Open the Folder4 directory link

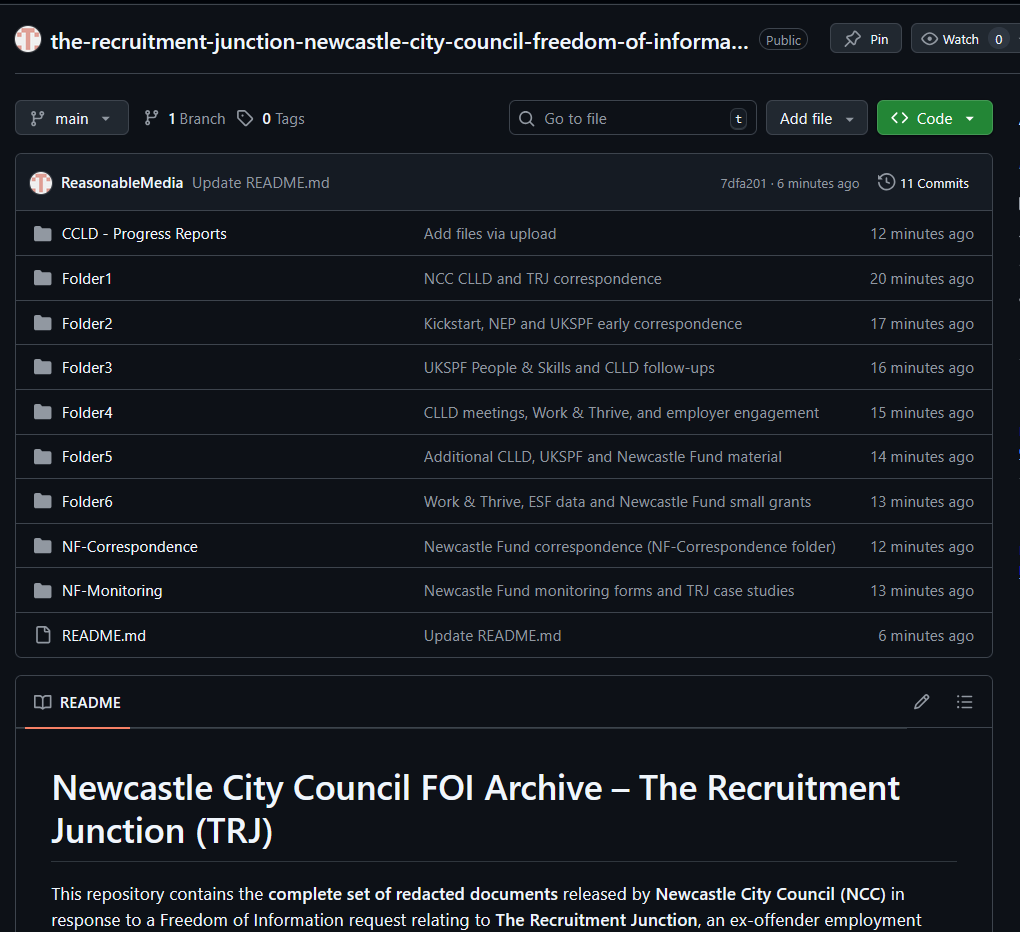[x=87, y=412]
